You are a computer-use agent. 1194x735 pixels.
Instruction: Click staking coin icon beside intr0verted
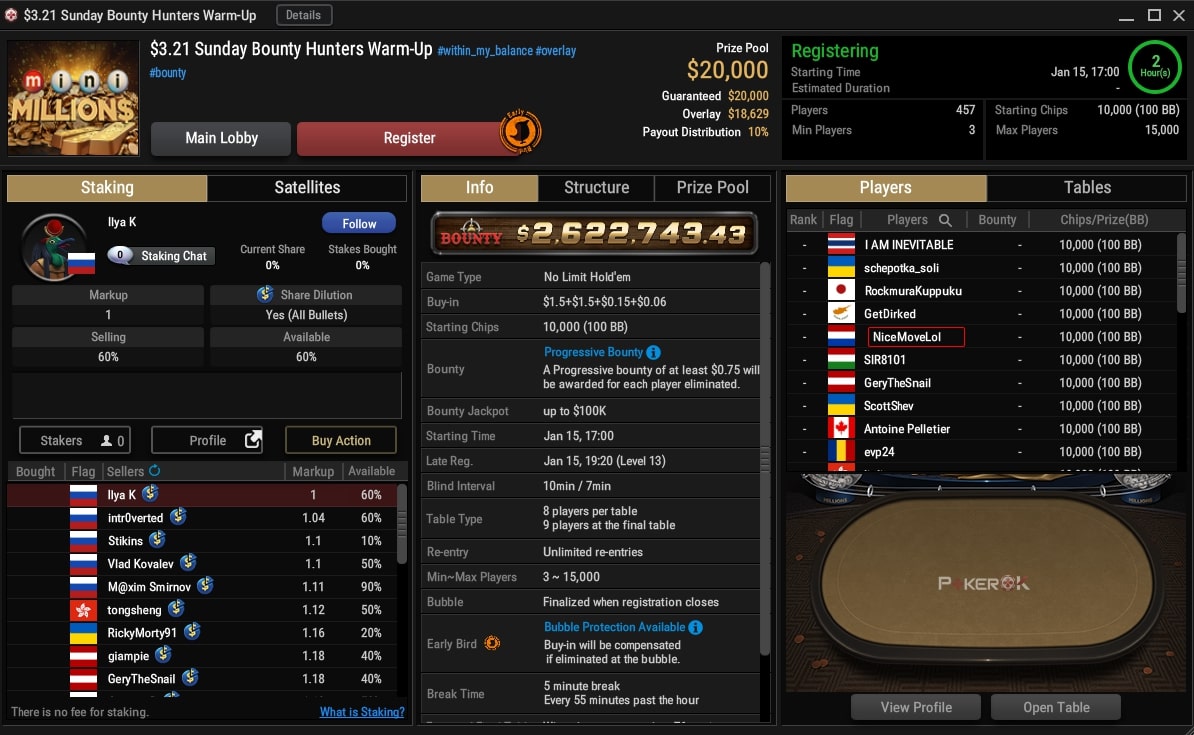[x=178, y=516]
